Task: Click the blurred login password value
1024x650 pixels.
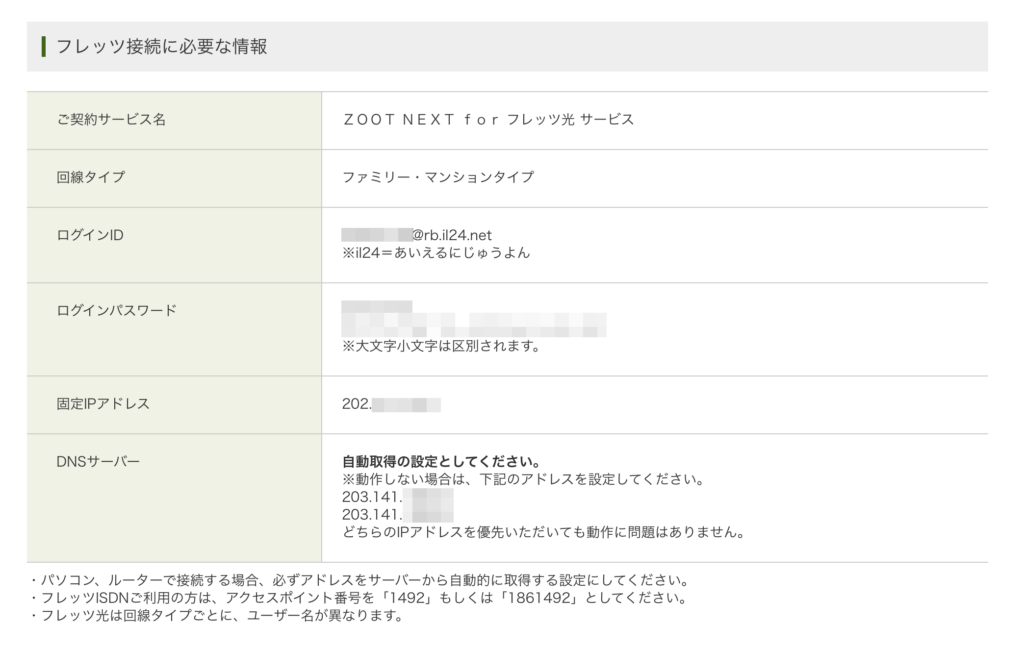Action: tap(474, 319)
